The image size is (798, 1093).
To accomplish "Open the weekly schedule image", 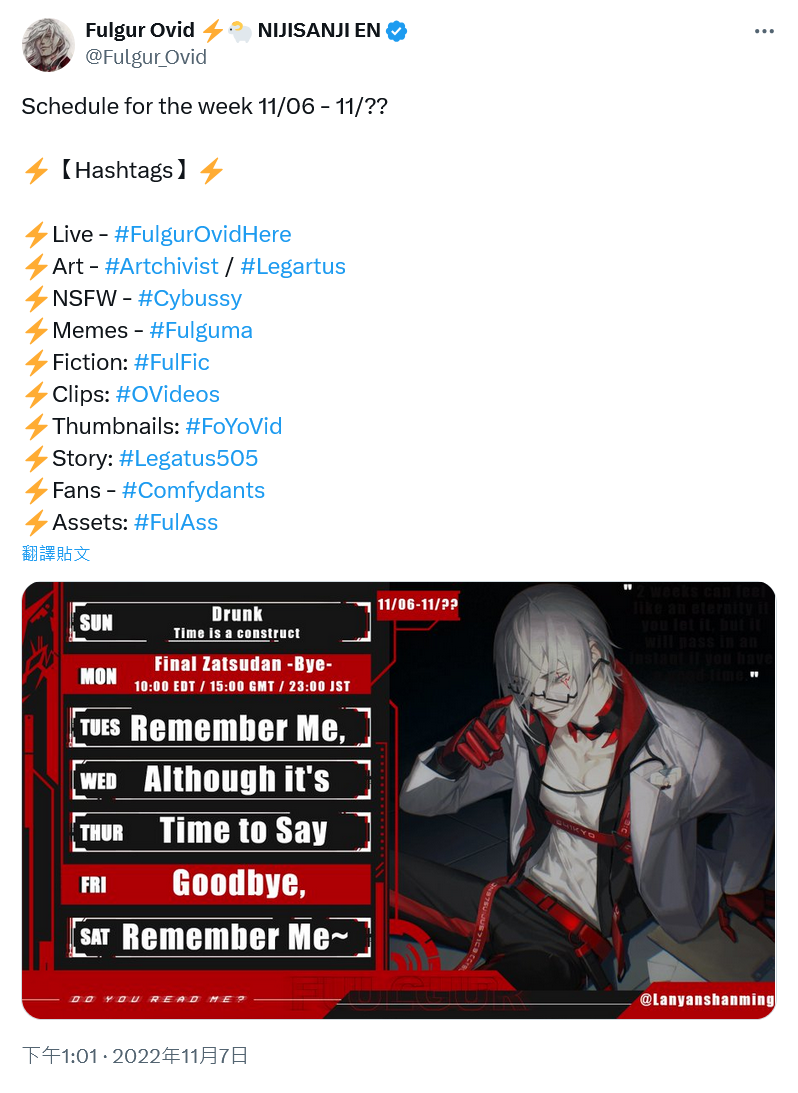I will pyautogui.click(x=398, y=800).
